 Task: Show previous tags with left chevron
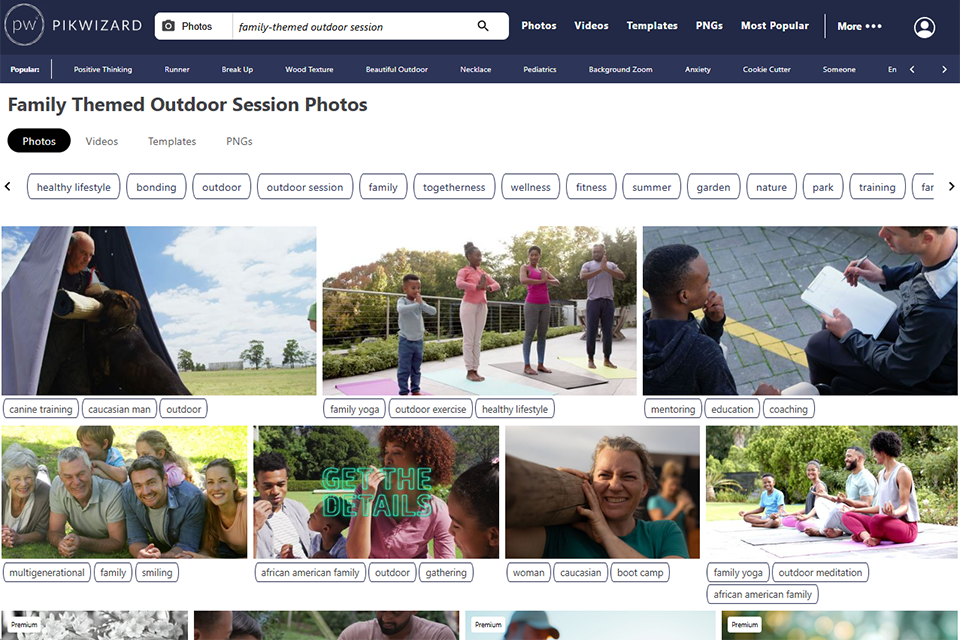(7, 186)
